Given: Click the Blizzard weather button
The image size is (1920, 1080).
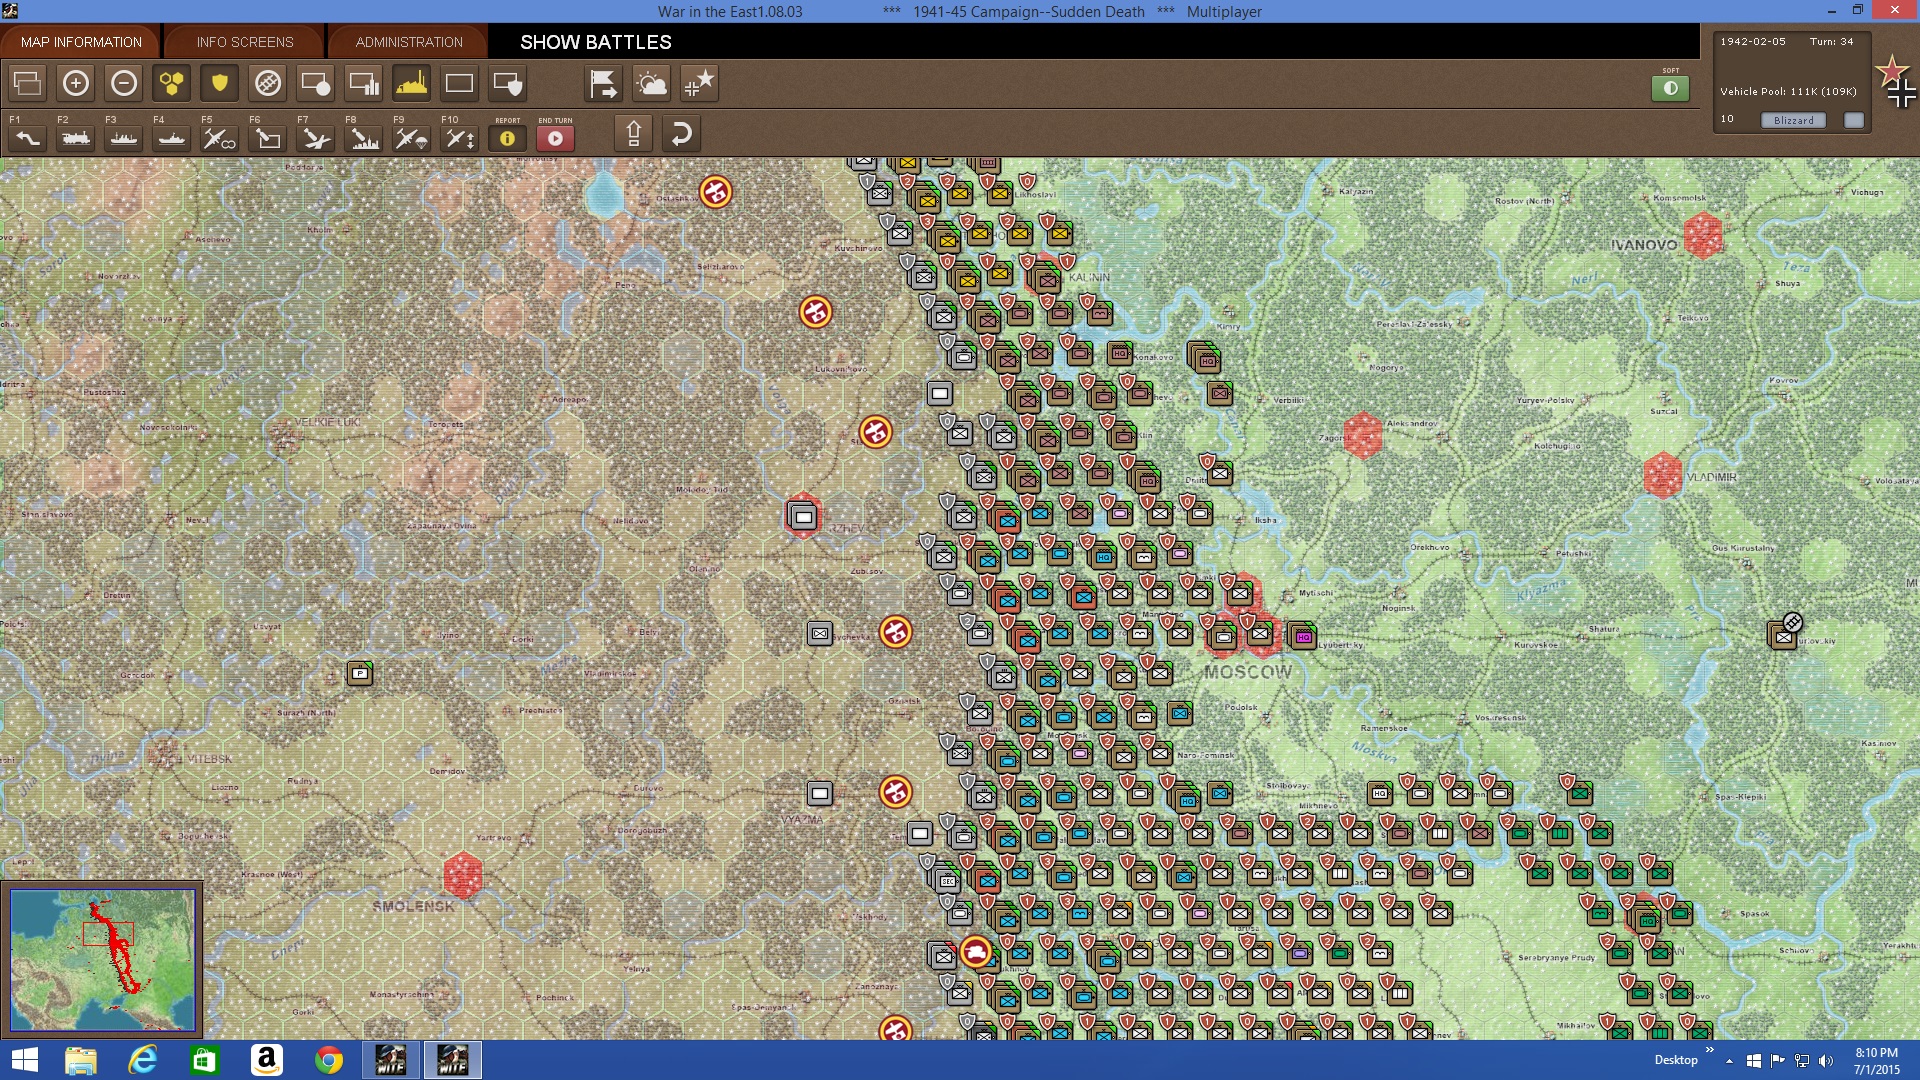Looking at the screenshot, I should [x=1794, y=120].
